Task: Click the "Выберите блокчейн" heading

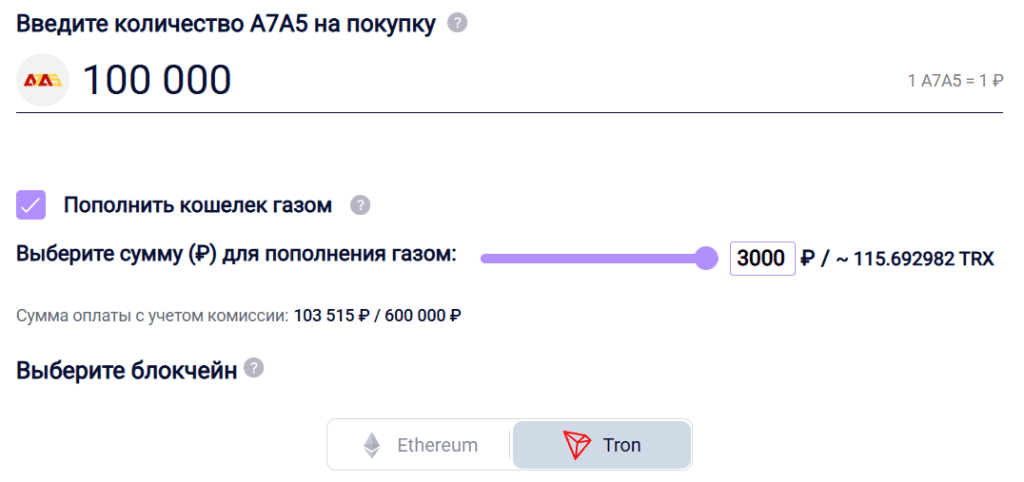Action: (127, 370)
